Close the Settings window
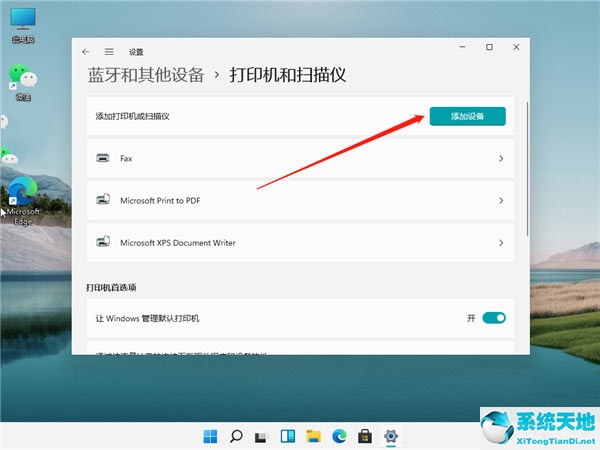The image size is (600, 450). [x=516, y=47]
